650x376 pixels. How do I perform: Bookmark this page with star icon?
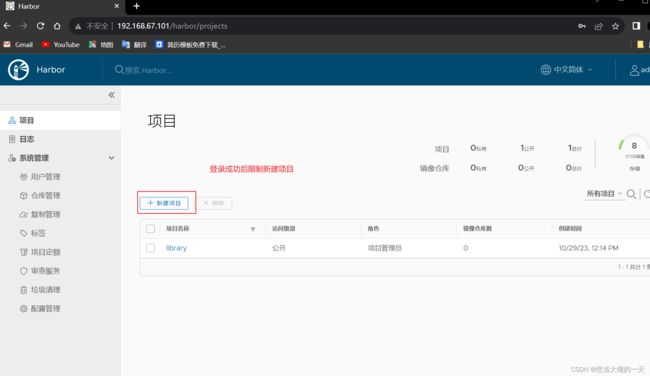tap(616, 26)
